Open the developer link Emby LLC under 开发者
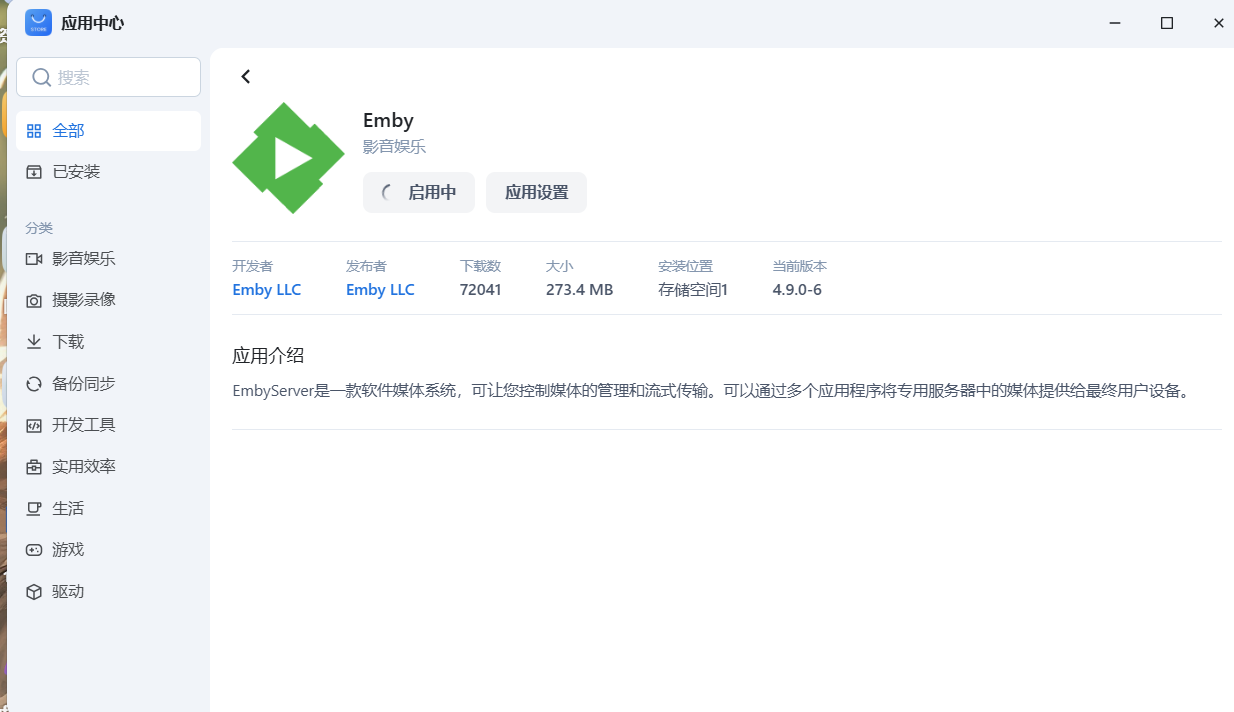Image resolution: width=1234 pixels, height=712 pixels. click(266, 290)
